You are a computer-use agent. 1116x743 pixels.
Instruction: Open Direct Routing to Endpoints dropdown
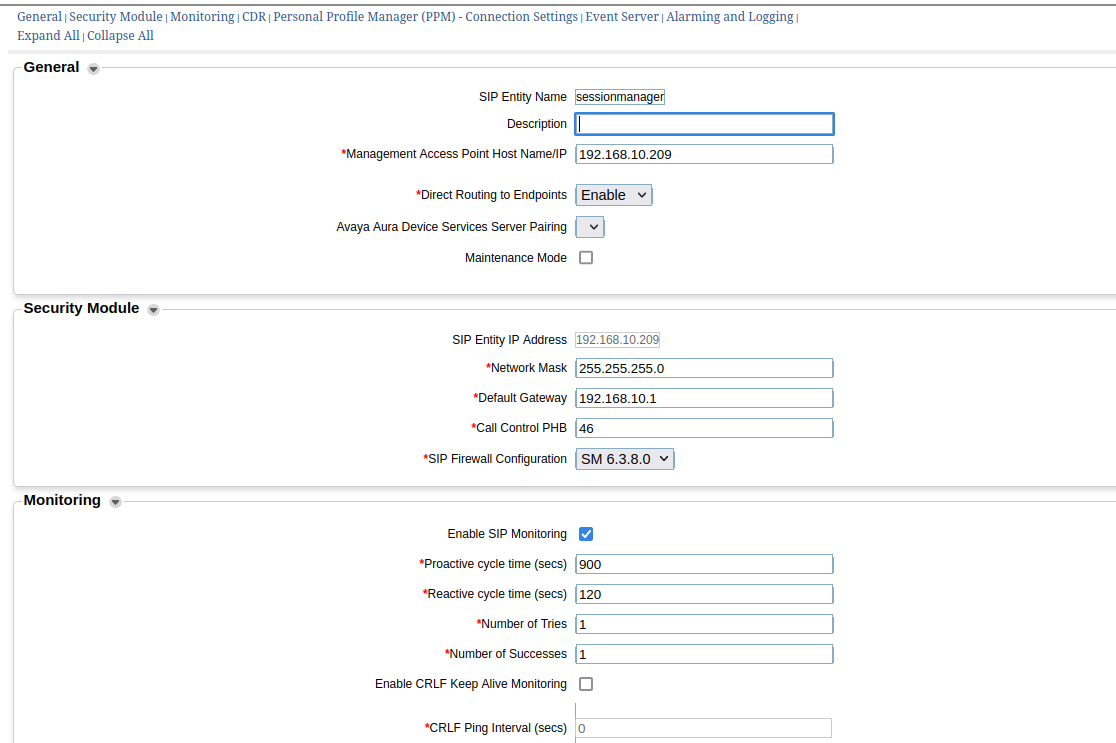point(613,195)
